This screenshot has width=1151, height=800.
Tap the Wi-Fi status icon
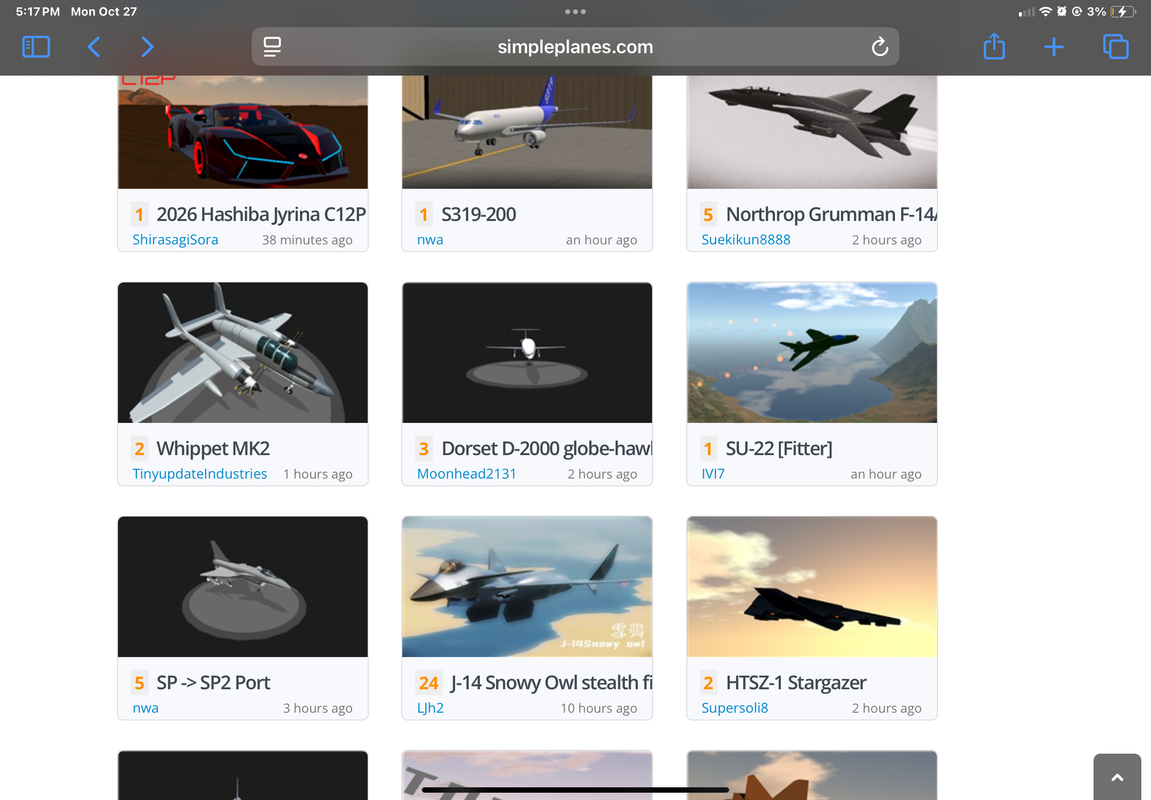pos(1045,12)
